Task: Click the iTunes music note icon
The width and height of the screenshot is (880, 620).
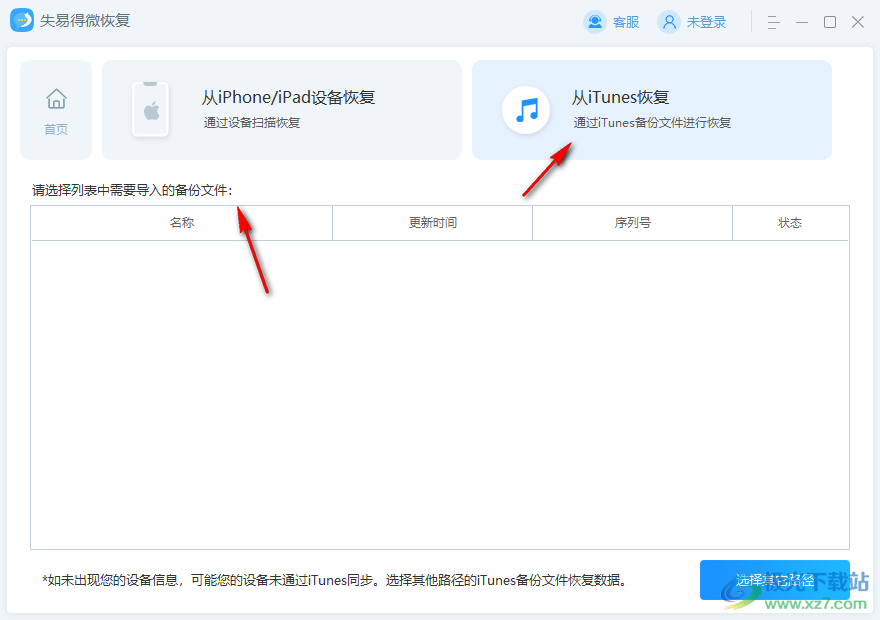Action: tap(526, 110)
